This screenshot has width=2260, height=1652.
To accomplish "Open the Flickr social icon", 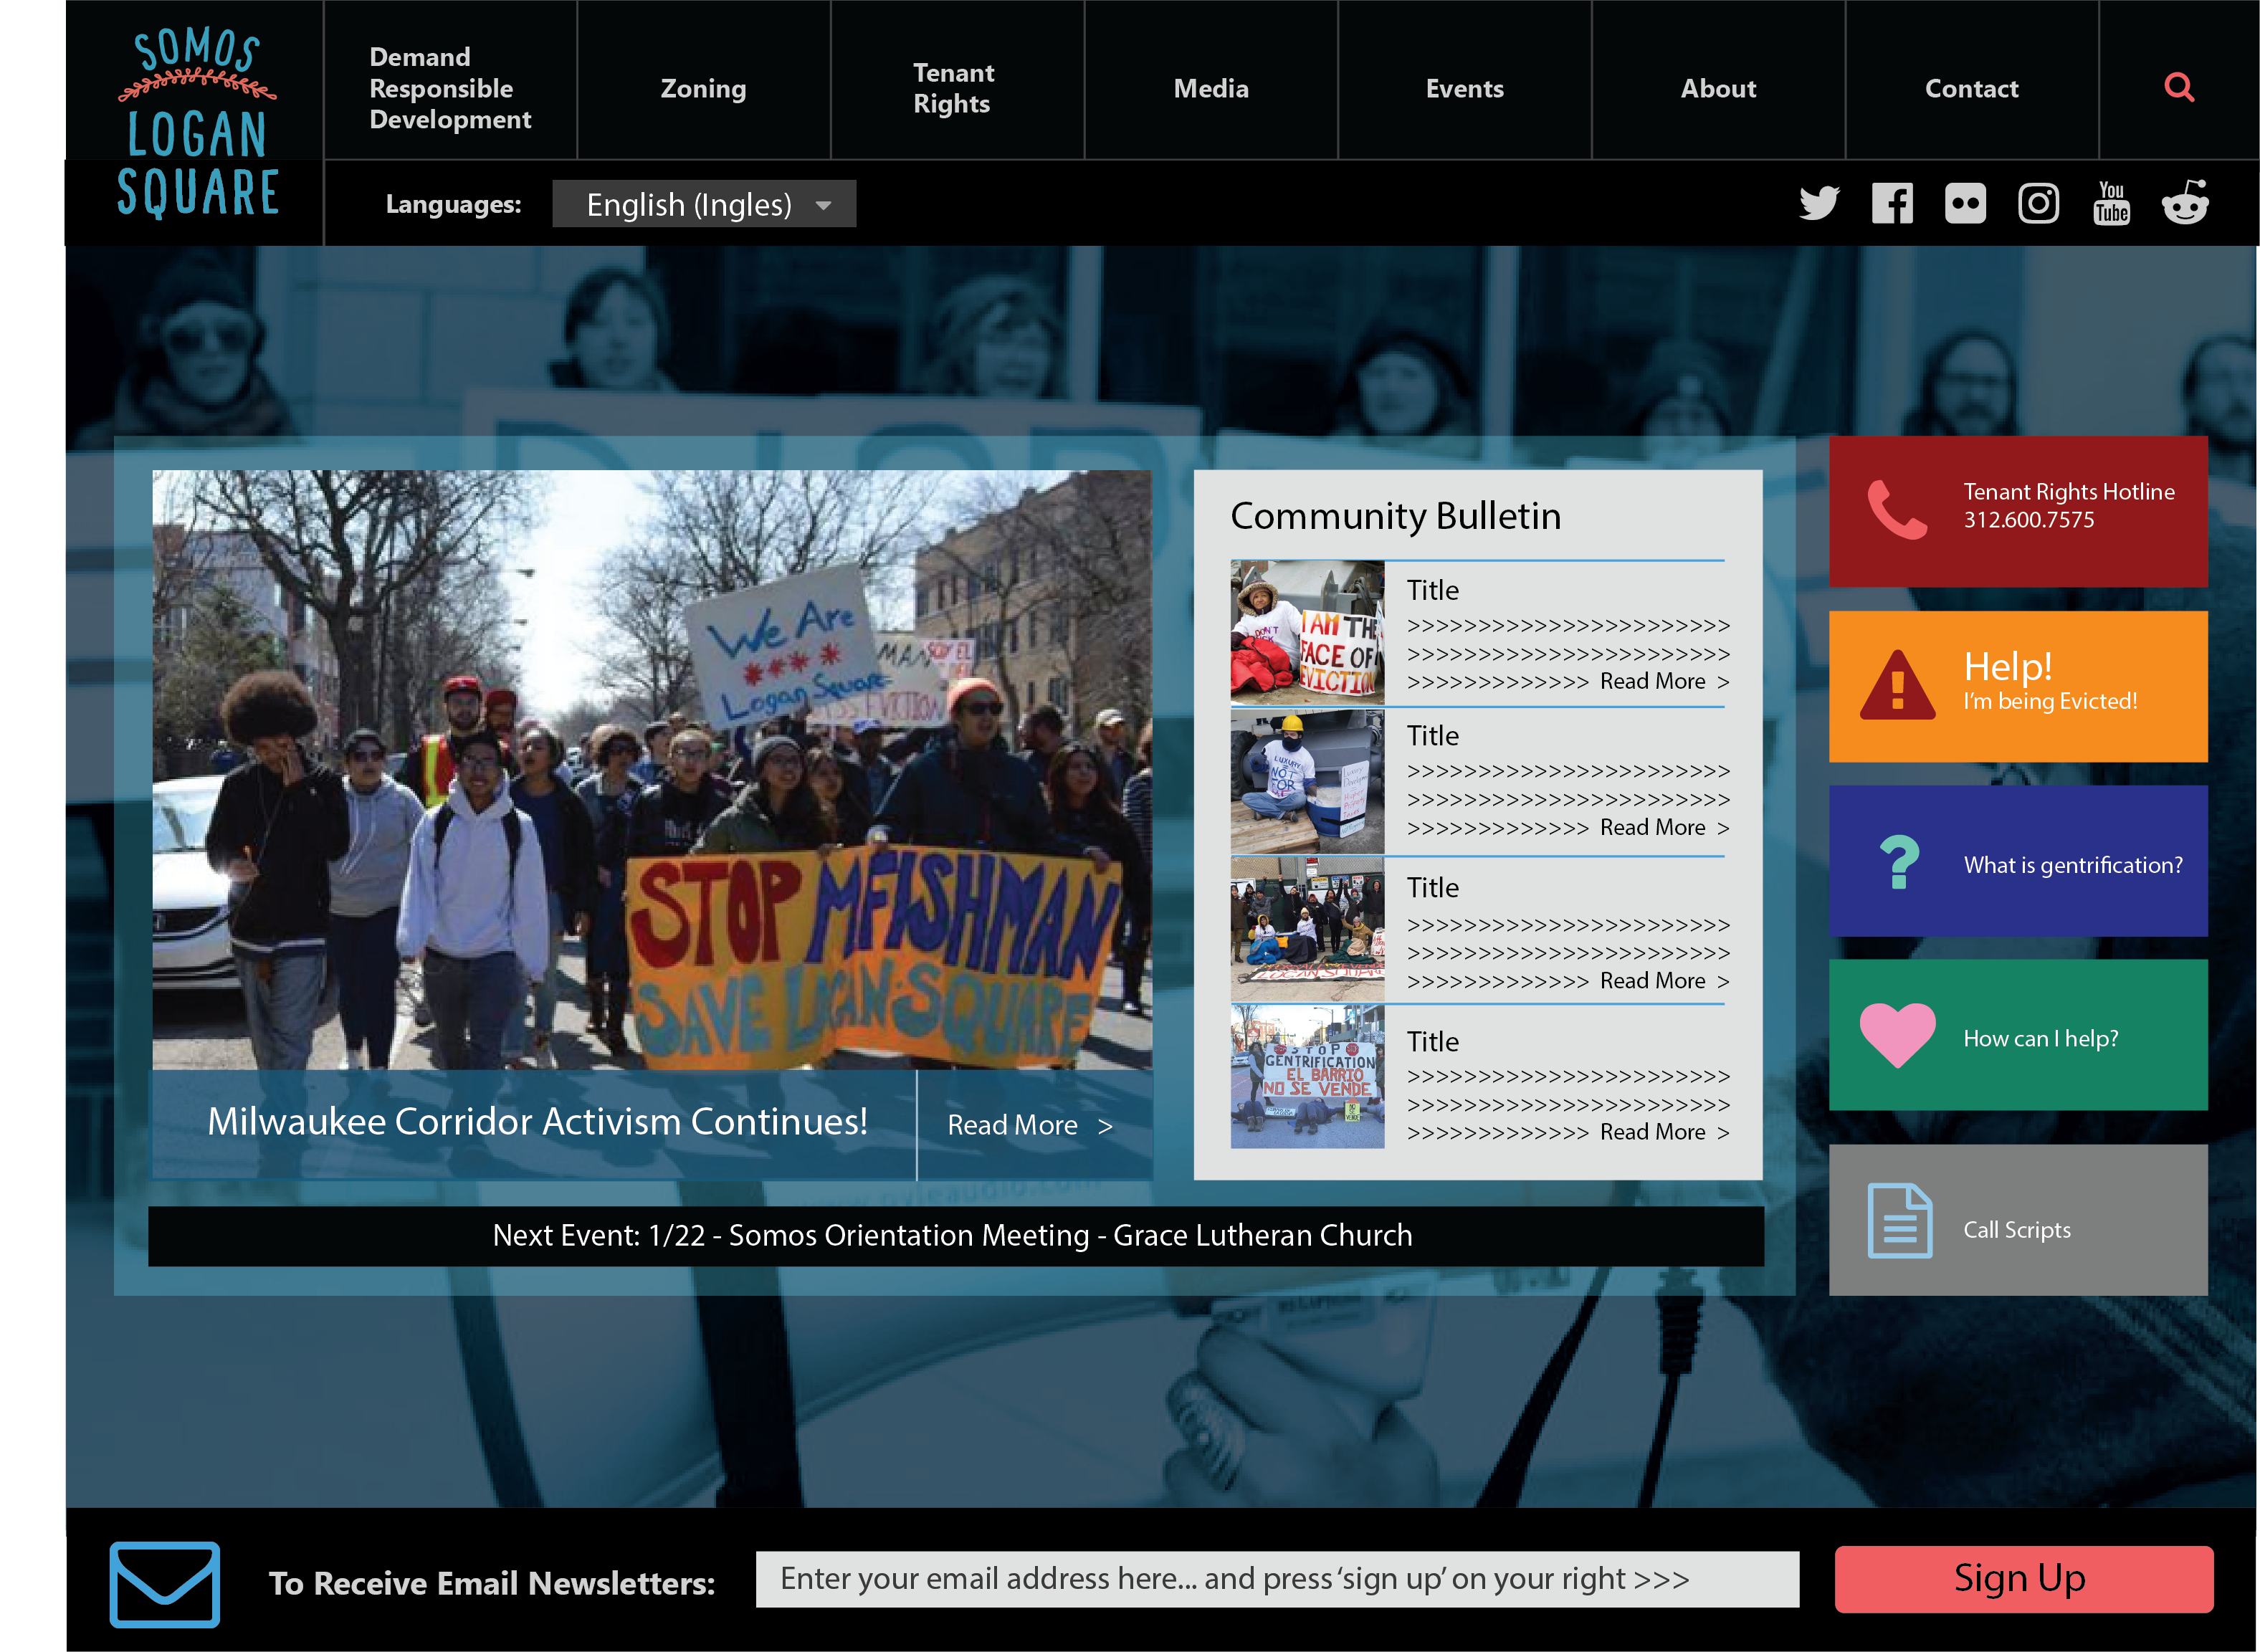I will pyautogui.click(x=1965, y=204).
